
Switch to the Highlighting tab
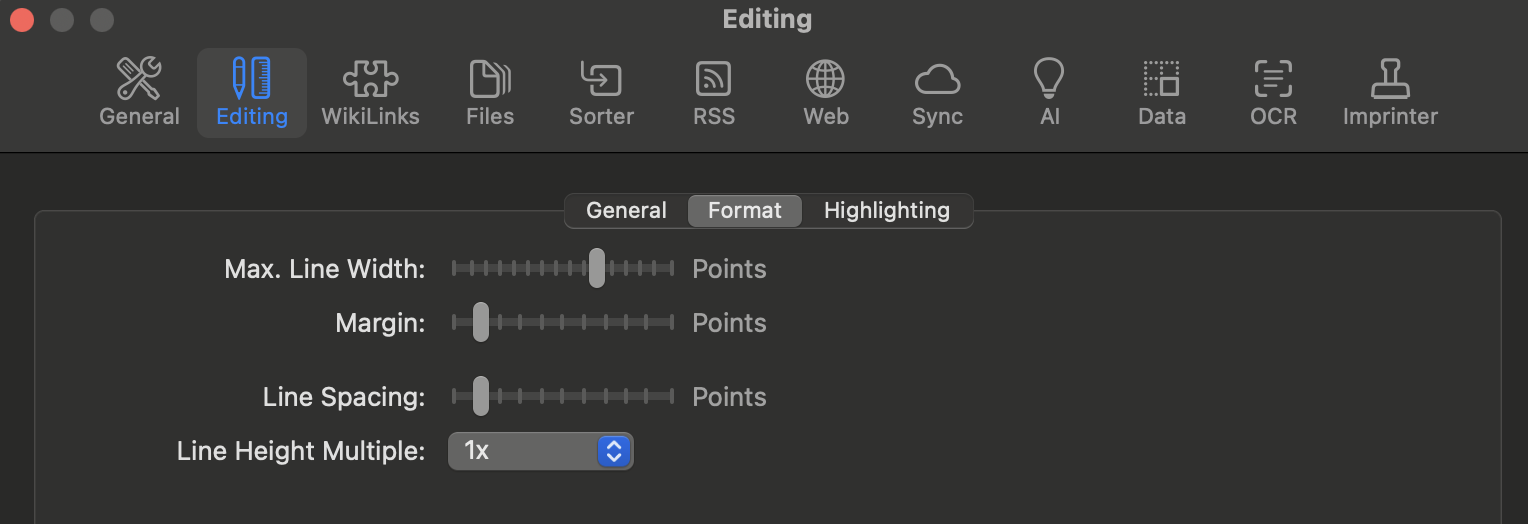[887, 211]
